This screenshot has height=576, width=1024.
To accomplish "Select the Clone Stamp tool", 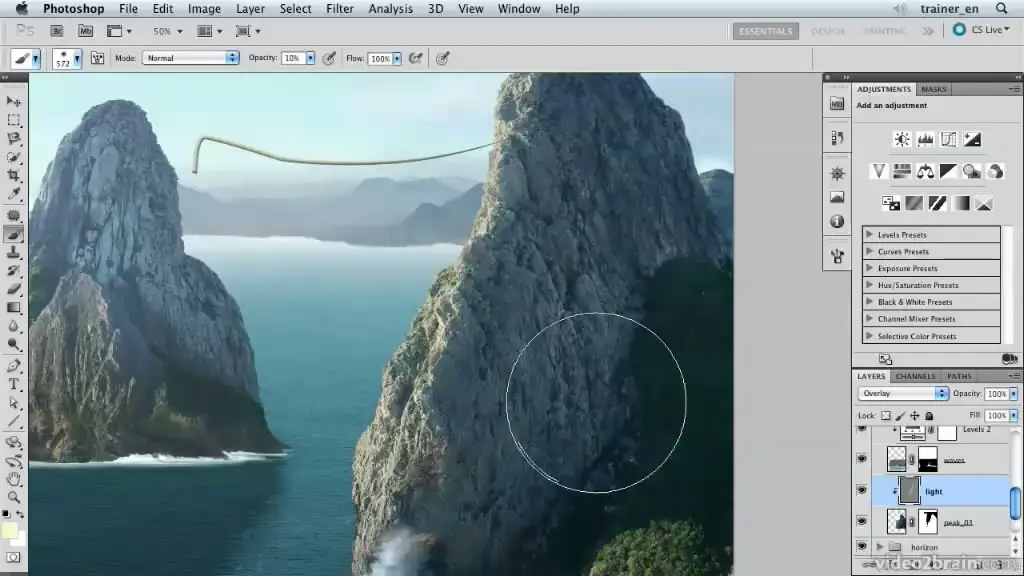I will coord(14,253).
